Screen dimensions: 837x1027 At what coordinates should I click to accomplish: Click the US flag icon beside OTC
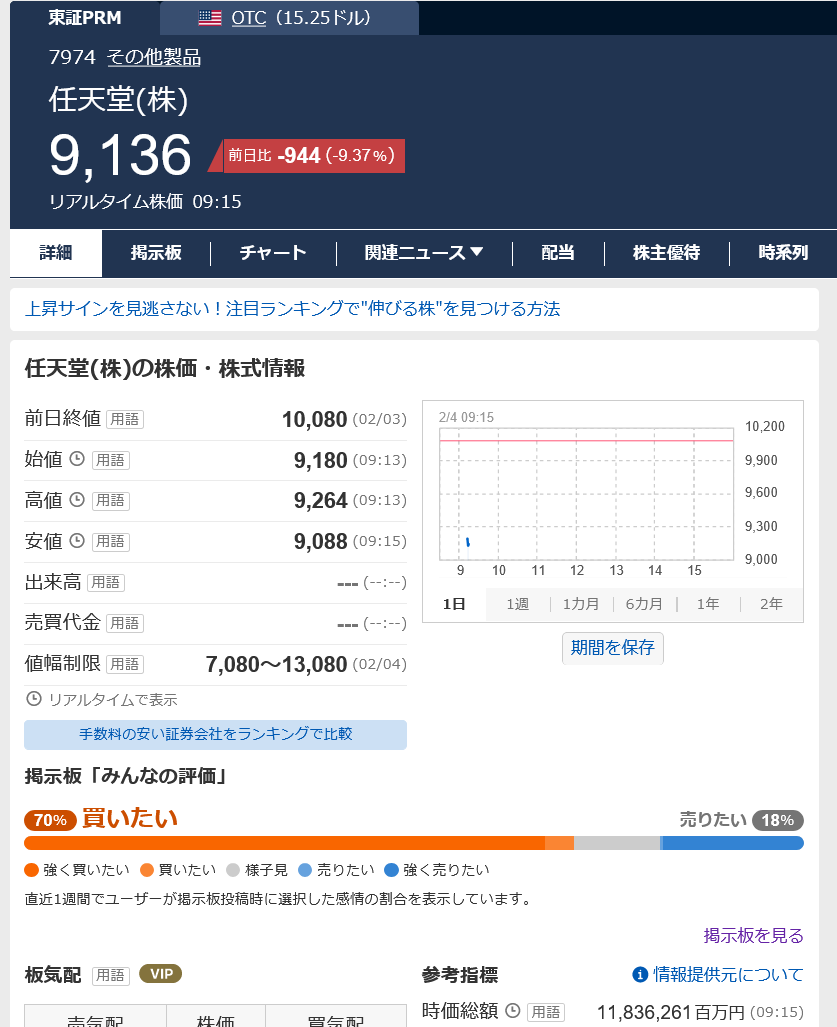tap(209, 18)
